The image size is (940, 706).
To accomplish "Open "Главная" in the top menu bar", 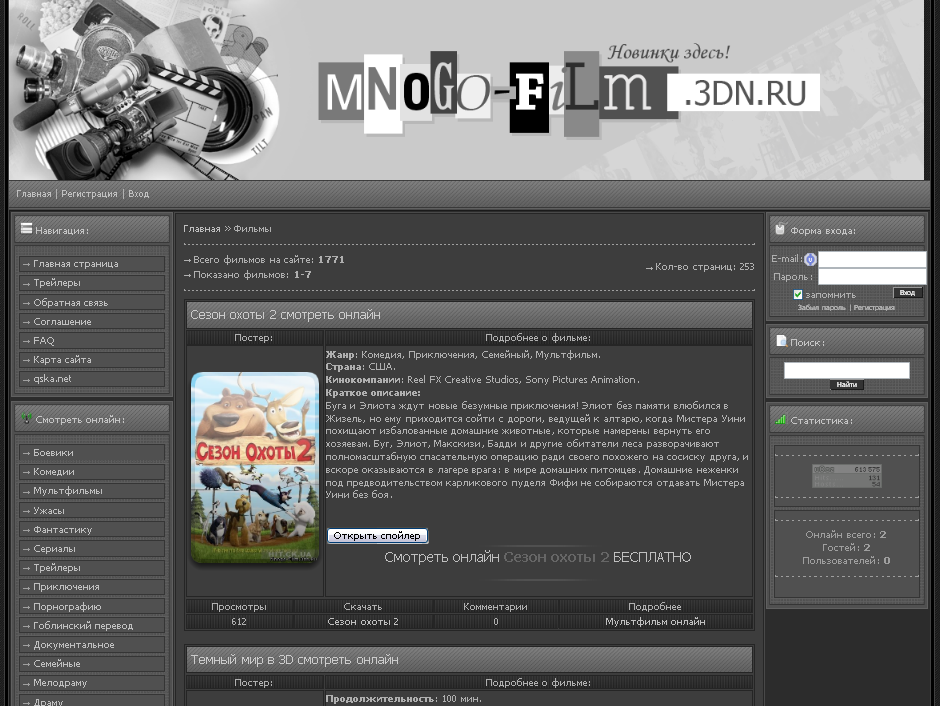I will [x=34, y=194].
